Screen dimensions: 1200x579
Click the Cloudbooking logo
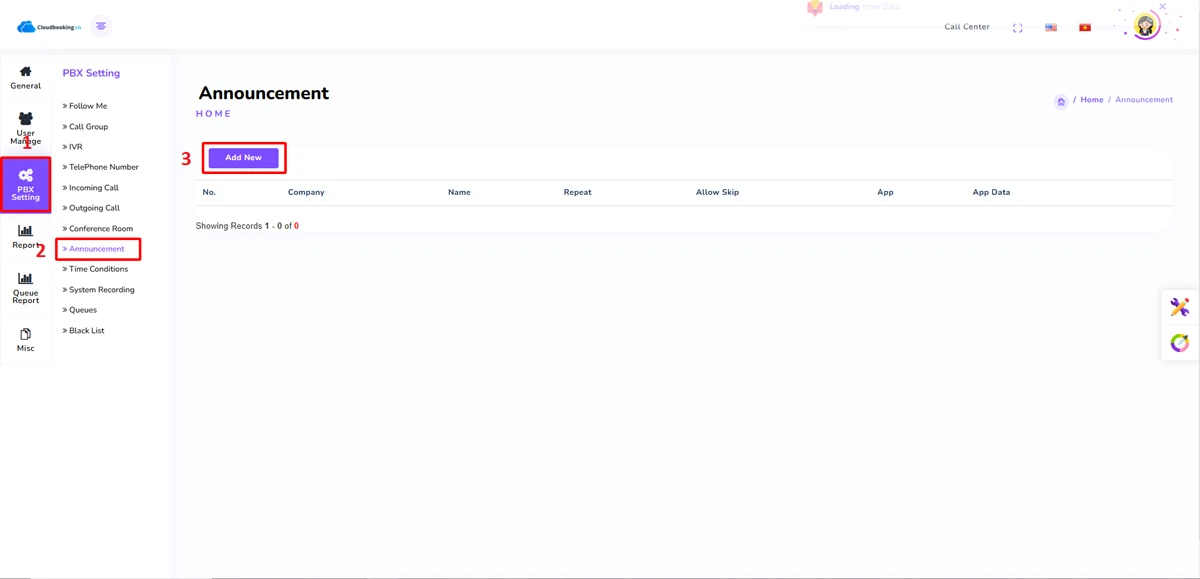[49, 27]
